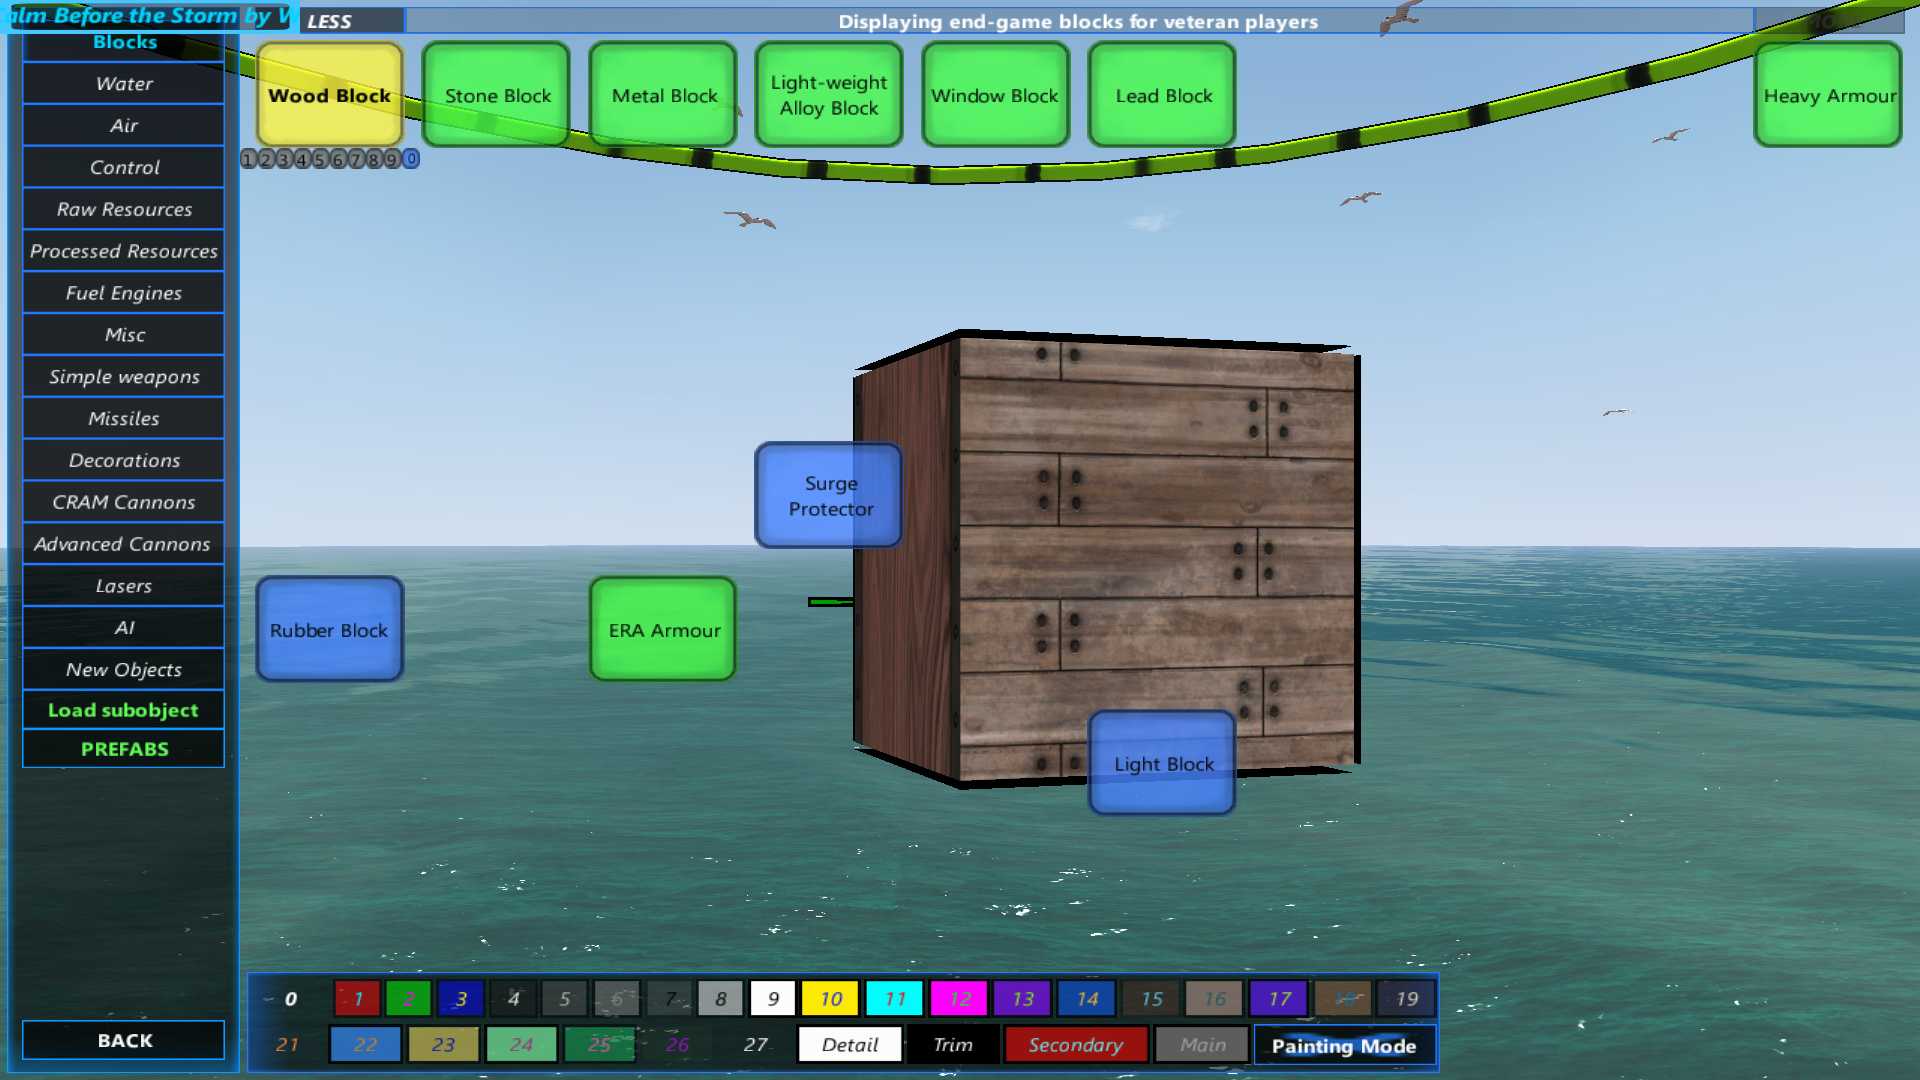Choose the Heavy Armour tile
This screenshot has height=1080, width=1920.
coord(1828,96)
